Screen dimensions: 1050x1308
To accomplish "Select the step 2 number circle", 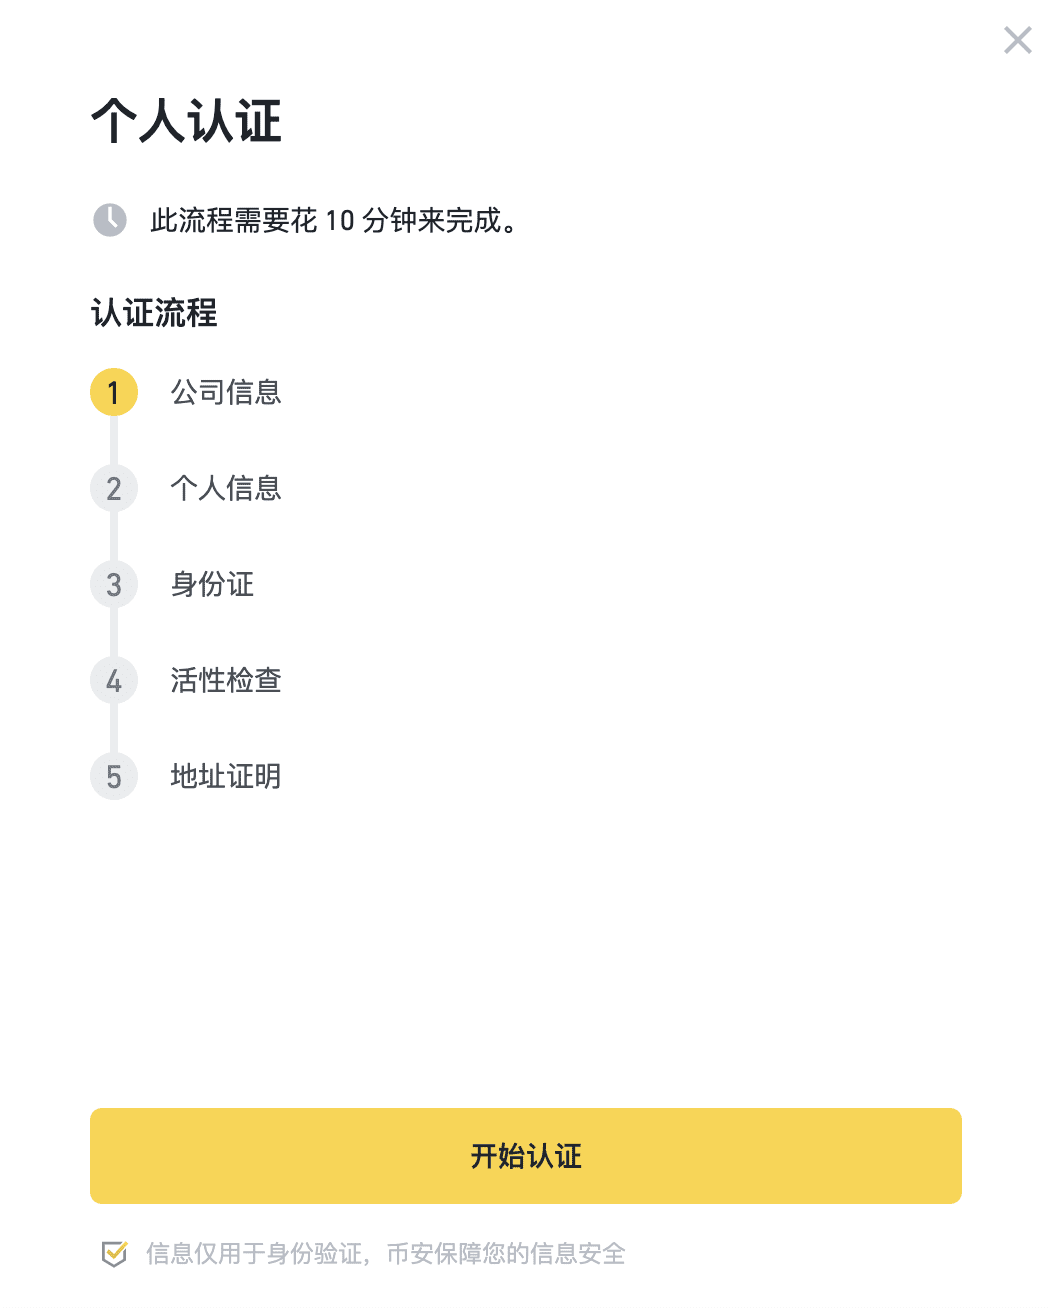I will (114, 488).
